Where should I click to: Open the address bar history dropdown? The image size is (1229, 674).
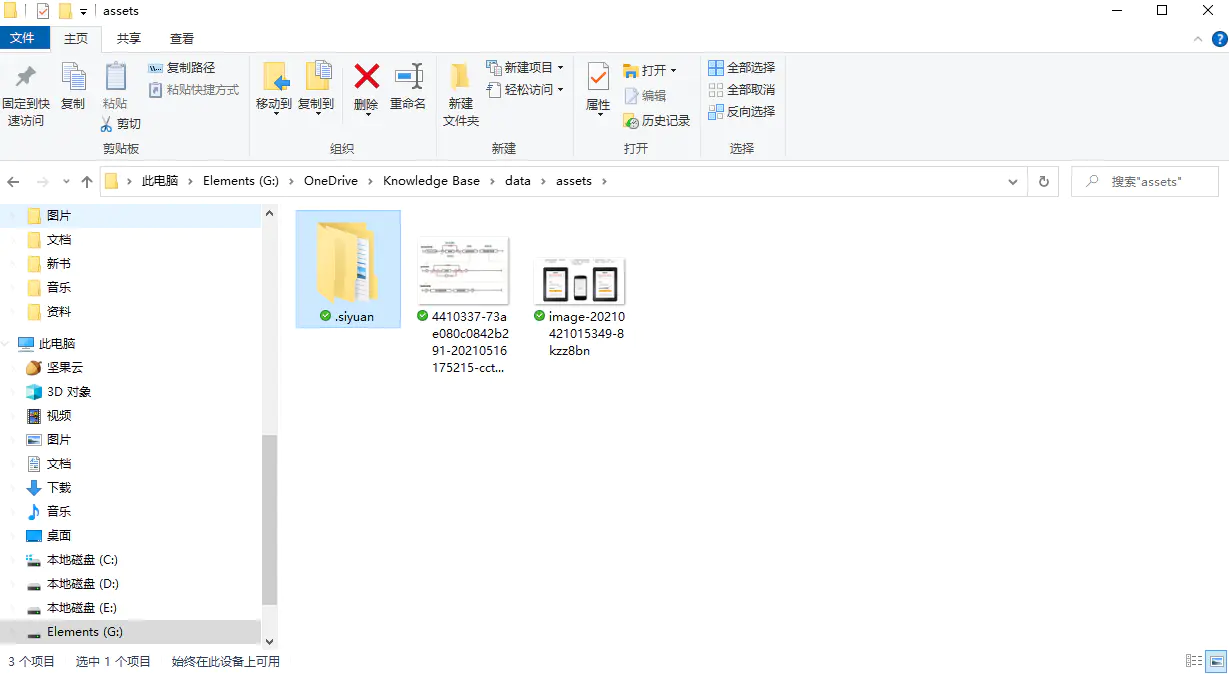click(1012, 181)
